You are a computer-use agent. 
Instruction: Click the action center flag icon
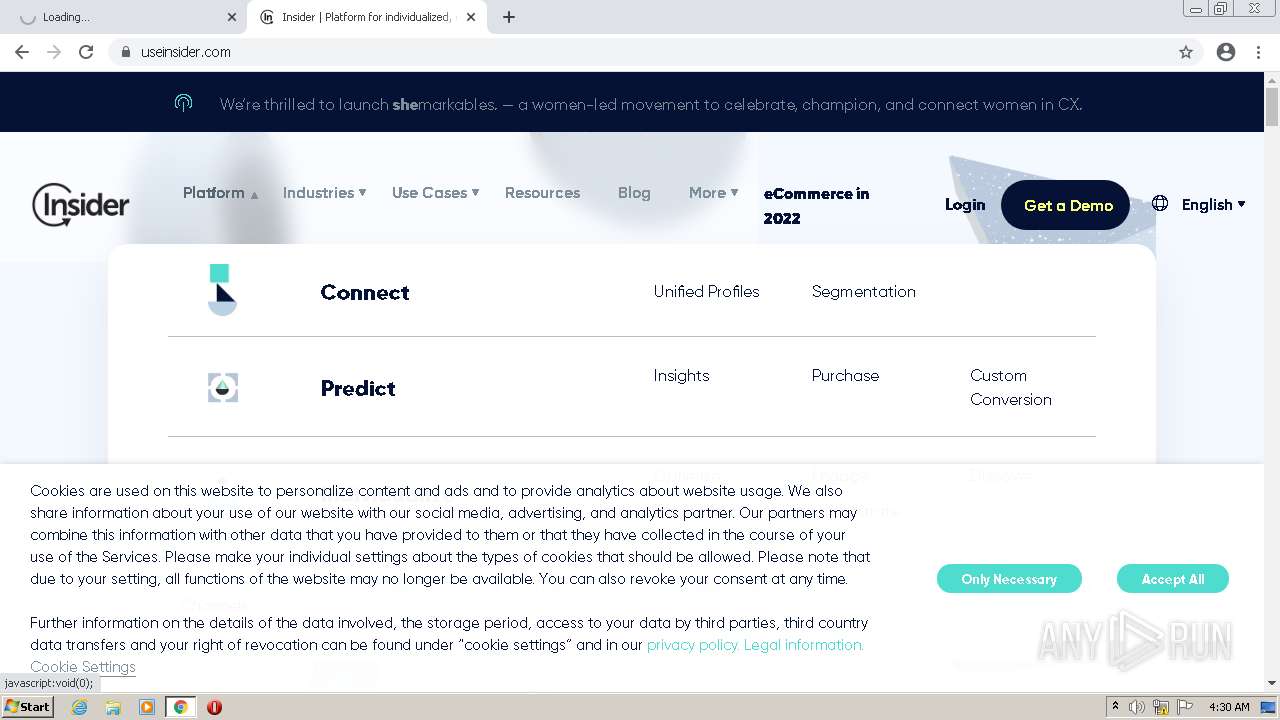(1184, 707)
